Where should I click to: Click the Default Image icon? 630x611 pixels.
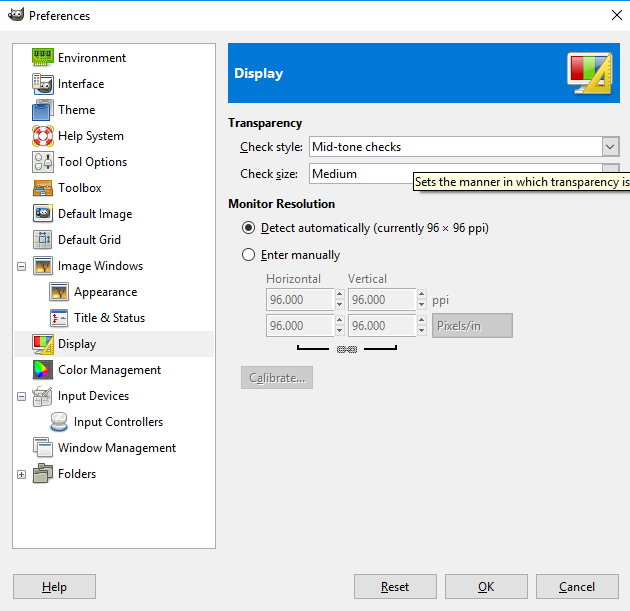click(x=43, y=214)
